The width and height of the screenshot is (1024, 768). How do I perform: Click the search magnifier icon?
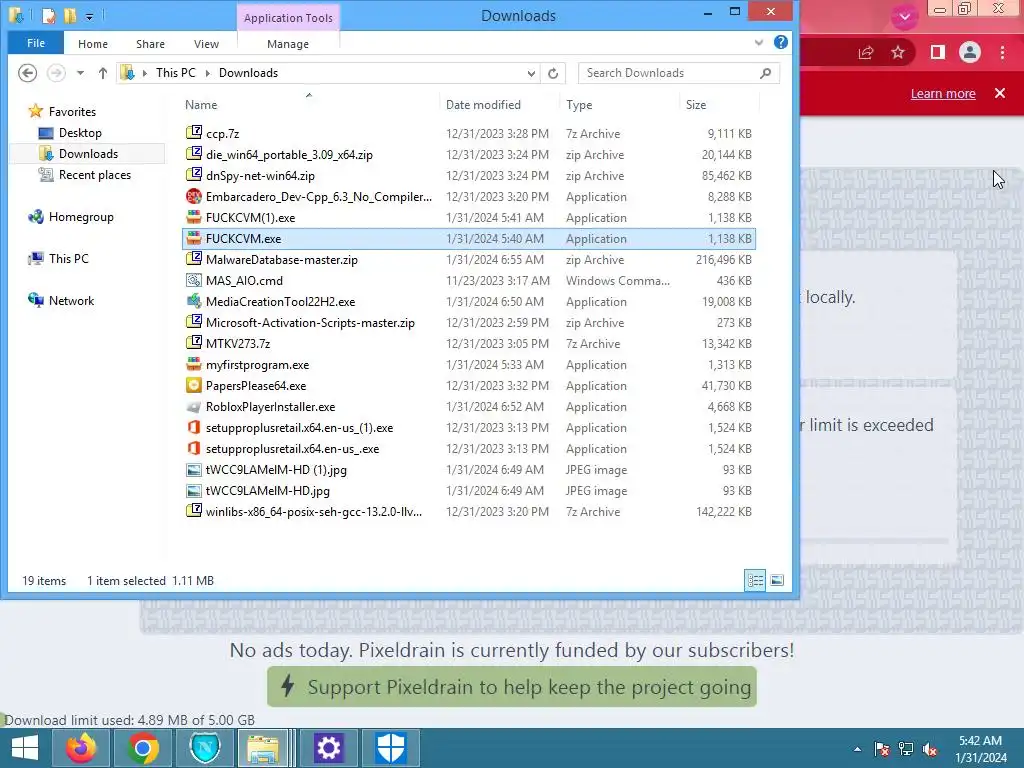(765, 73)
